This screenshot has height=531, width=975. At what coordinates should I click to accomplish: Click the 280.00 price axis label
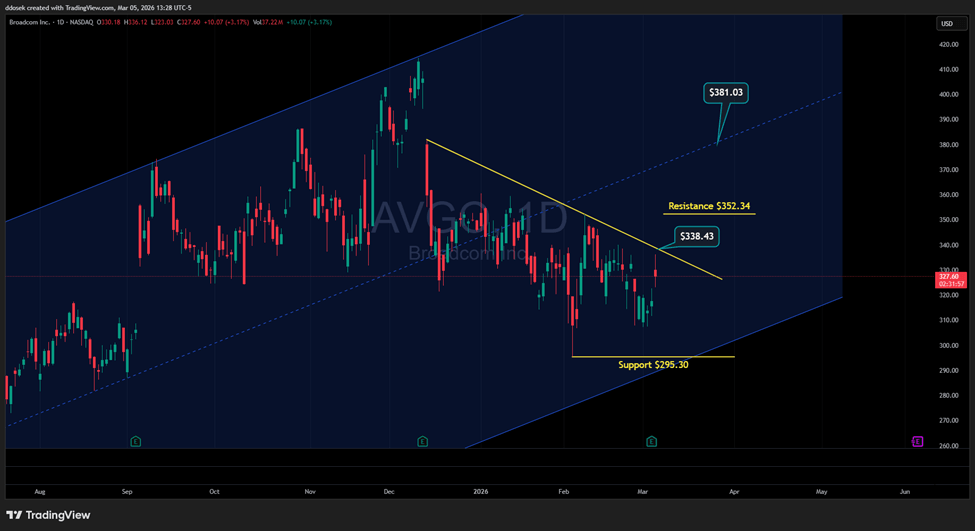[949, 395]
